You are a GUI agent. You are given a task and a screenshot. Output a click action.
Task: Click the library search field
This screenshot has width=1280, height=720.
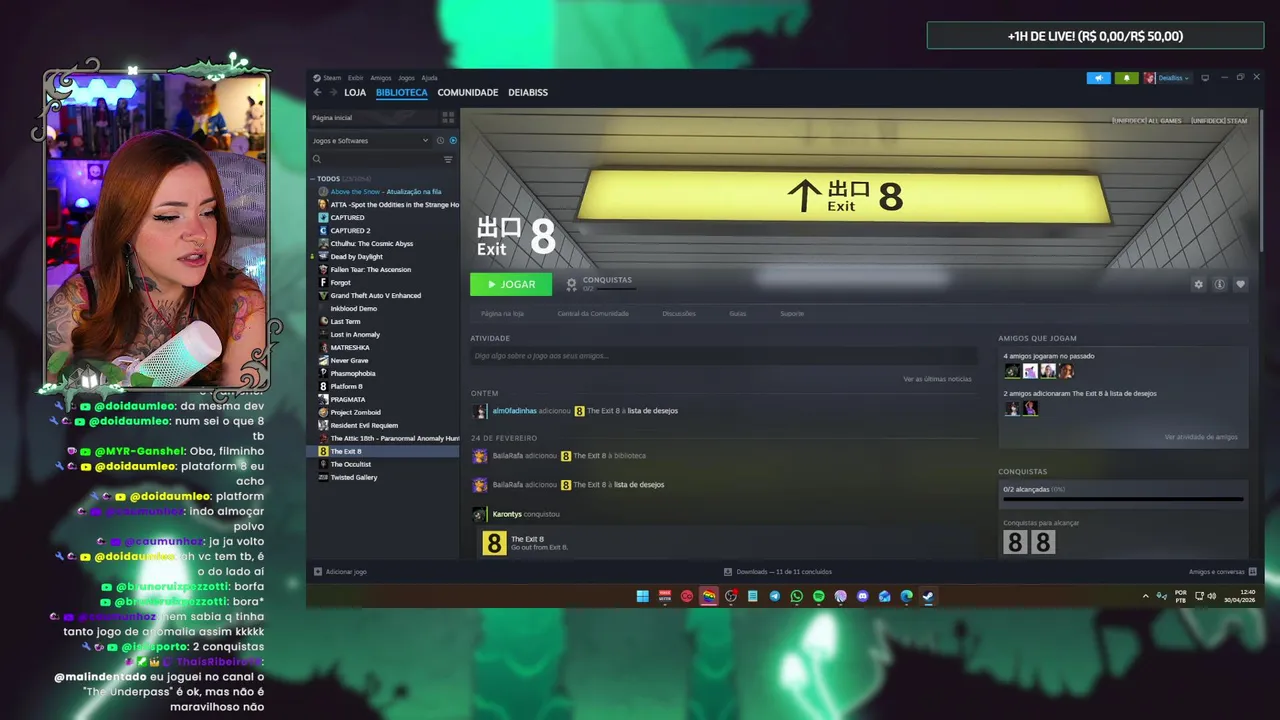tap(375, 159)
